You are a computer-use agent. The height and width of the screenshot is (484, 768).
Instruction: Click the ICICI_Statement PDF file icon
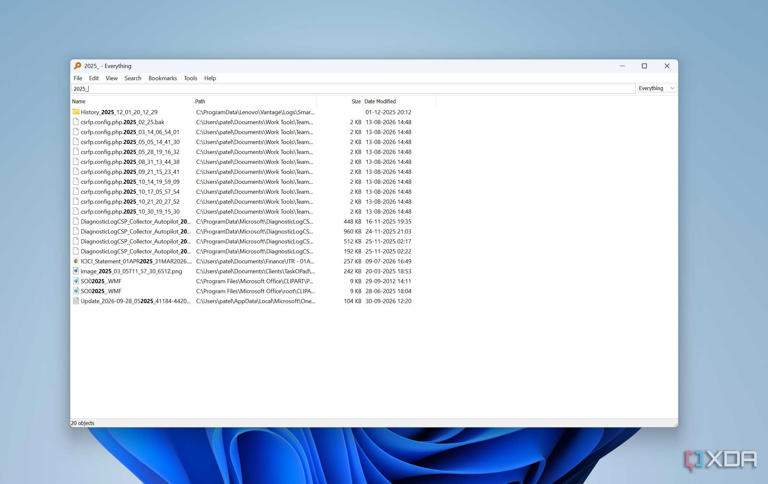76,261
